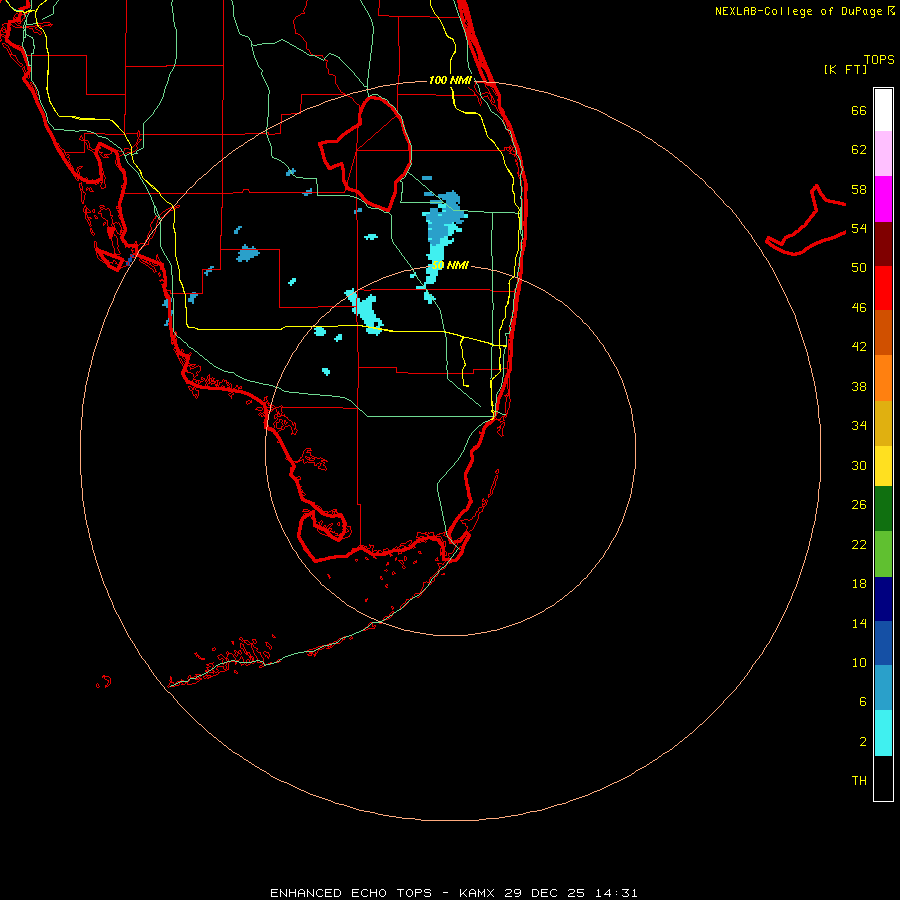Click the 66 value on the legend
Screen dimensions: 900x900
coord(859,111)
